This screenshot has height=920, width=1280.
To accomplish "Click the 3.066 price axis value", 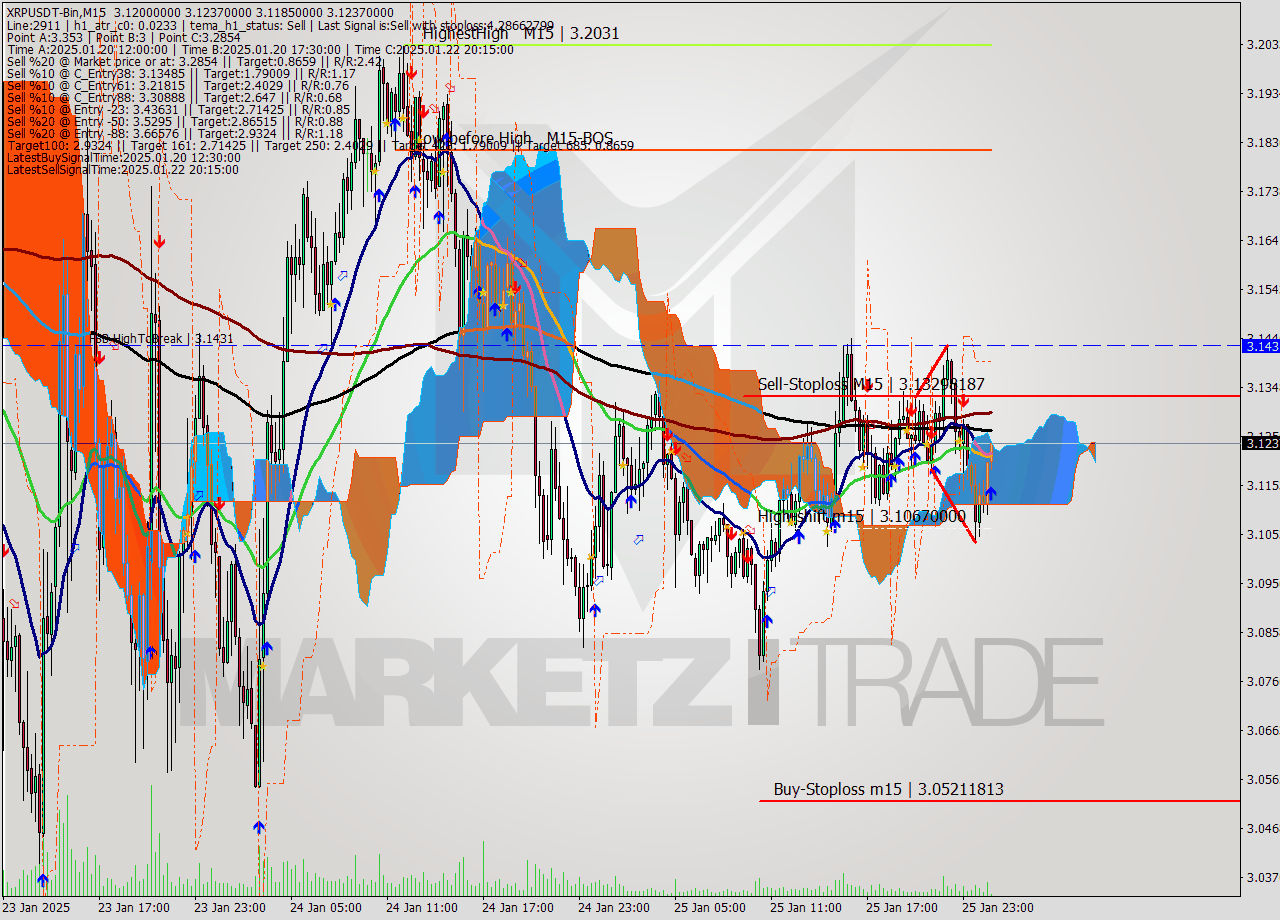I will click(1262, 730).
